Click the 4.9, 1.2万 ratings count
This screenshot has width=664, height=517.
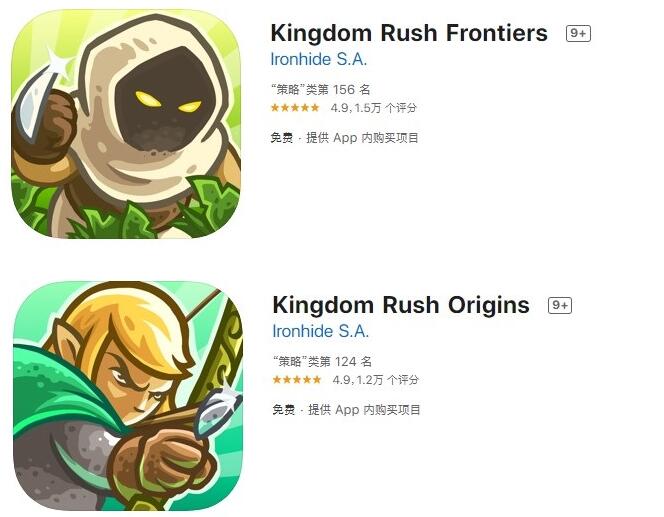[376, 380]
